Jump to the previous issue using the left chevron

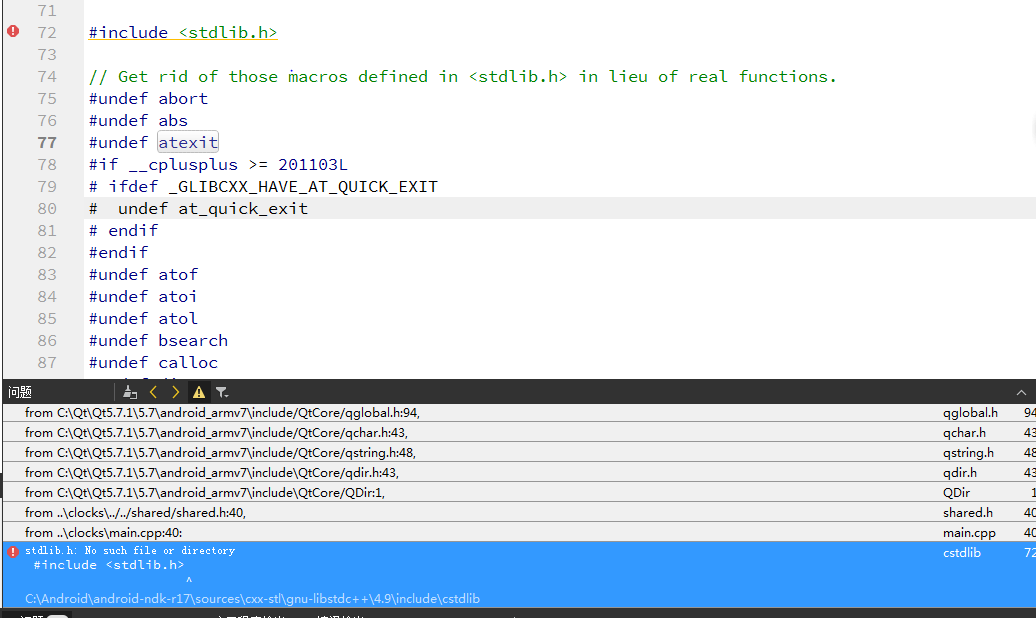pos(153,391)
